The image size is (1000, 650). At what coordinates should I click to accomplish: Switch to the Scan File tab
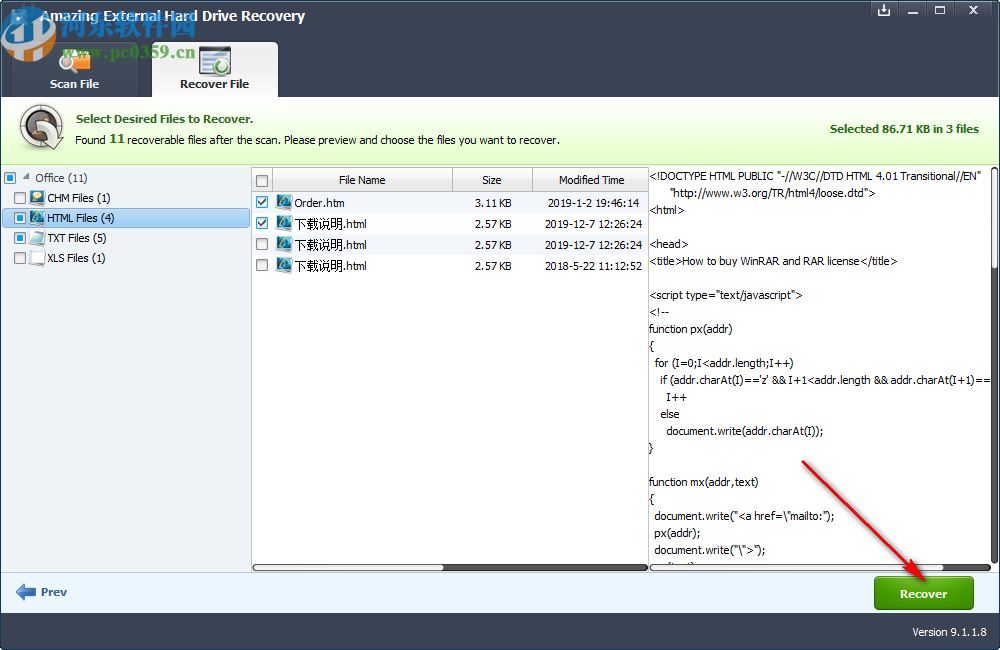[75, 70]
